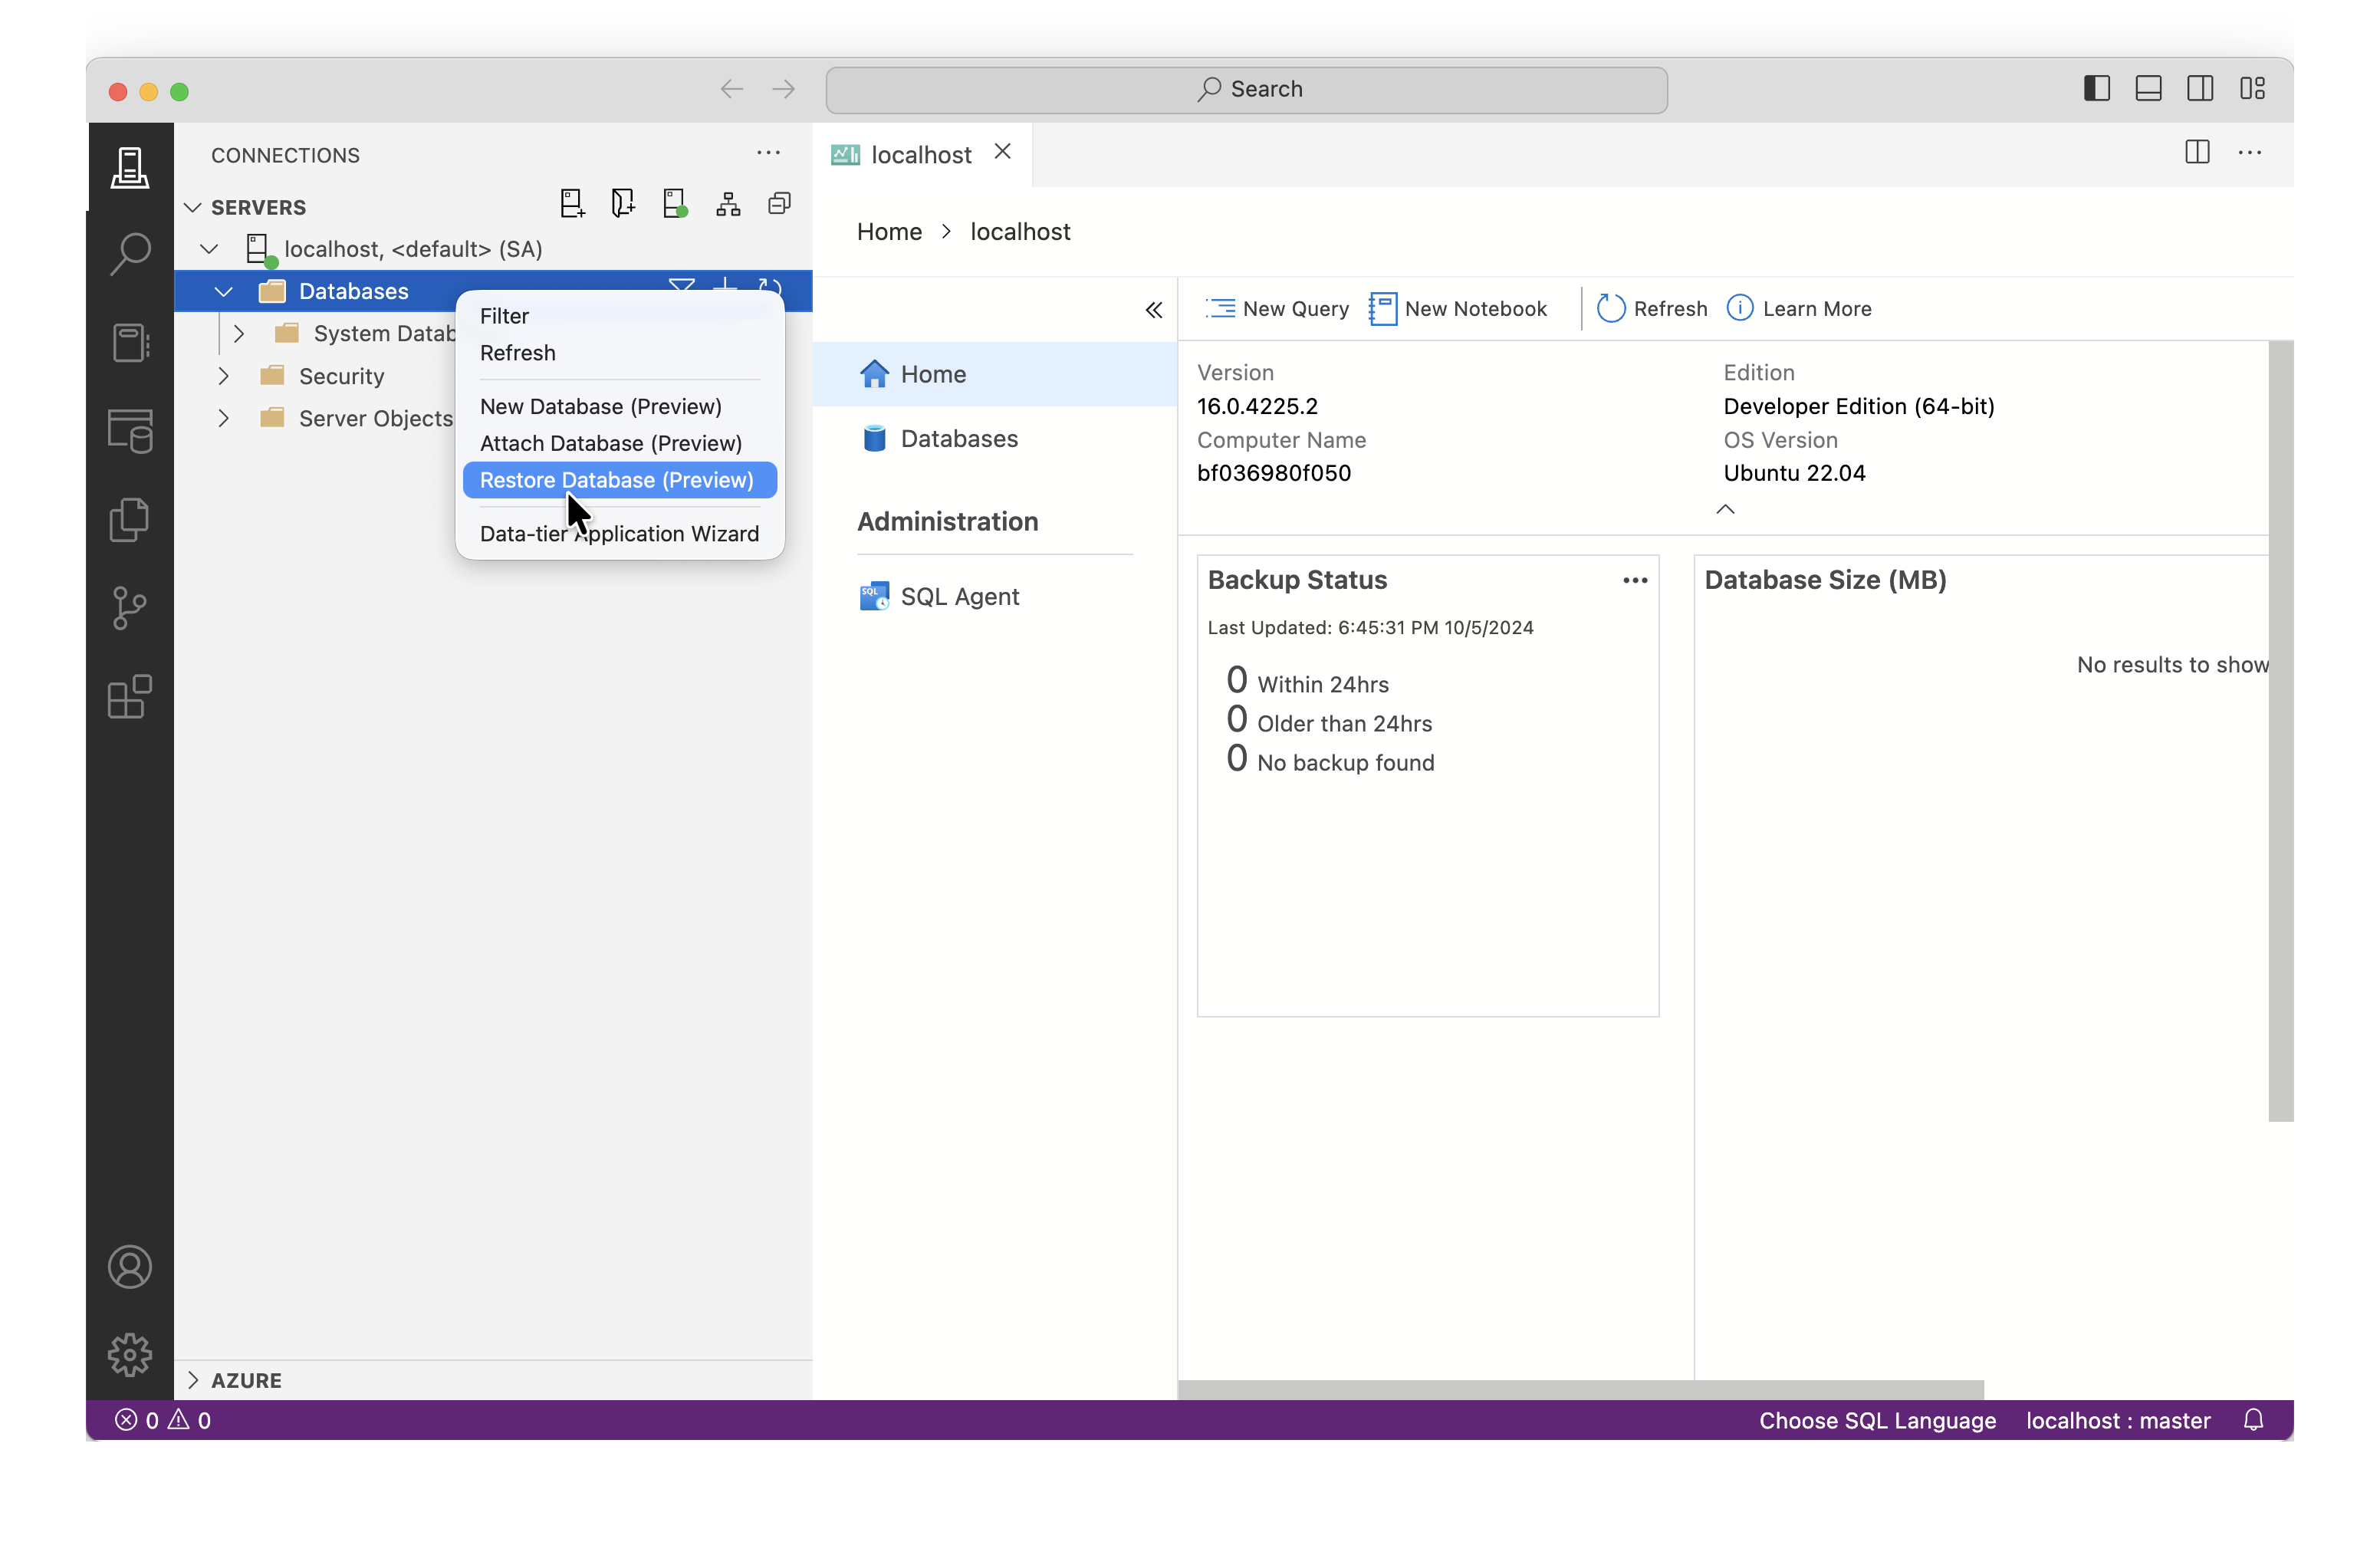The width and height of the screenshot is (2380, 1555).
Task: Click Home breadcrumb link
Action: tap(889, 232)
